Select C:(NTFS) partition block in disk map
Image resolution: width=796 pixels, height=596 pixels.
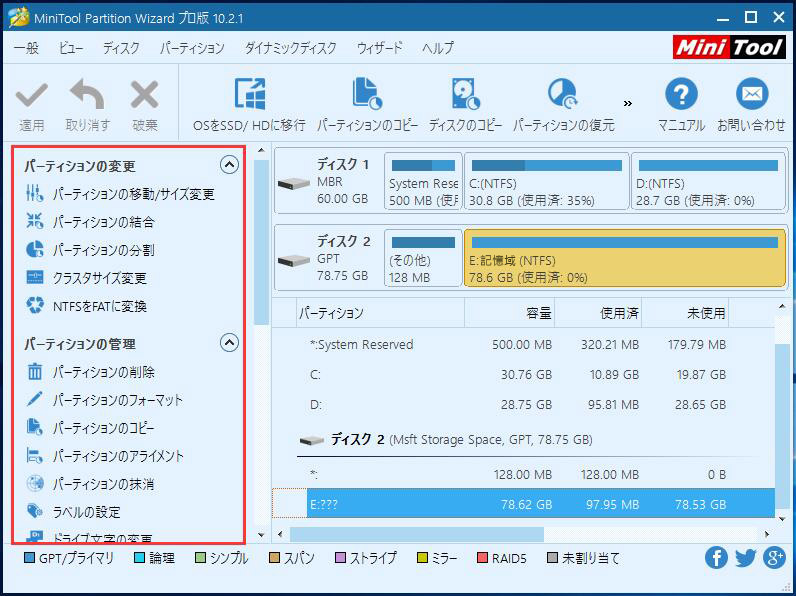coord(547,181)
